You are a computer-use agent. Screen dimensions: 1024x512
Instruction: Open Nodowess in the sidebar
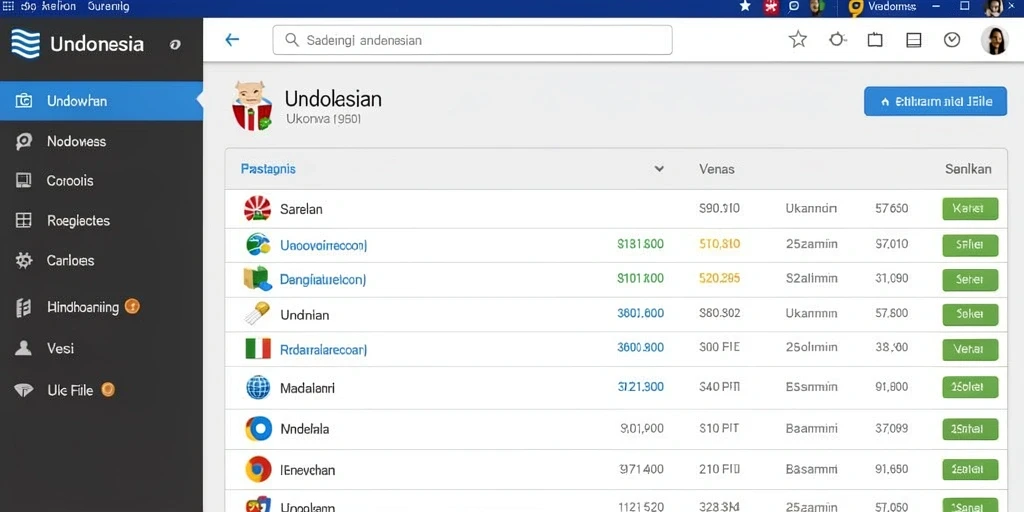(x=76, y=141)
